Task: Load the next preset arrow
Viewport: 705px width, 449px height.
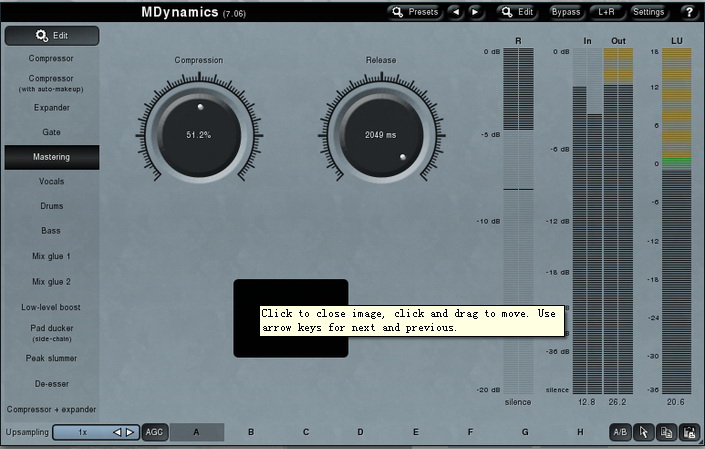Action: point(475,12)
